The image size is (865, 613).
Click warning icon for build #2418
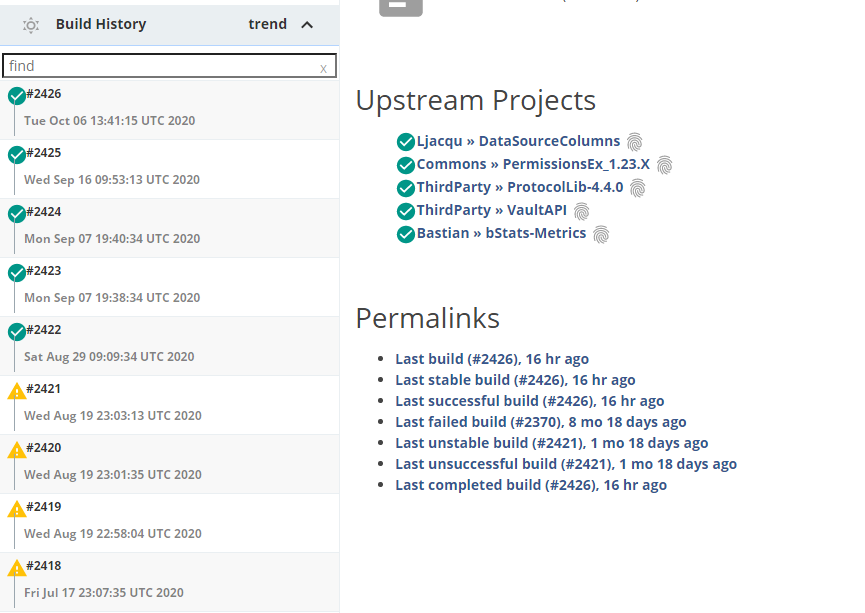pos(16,568)
